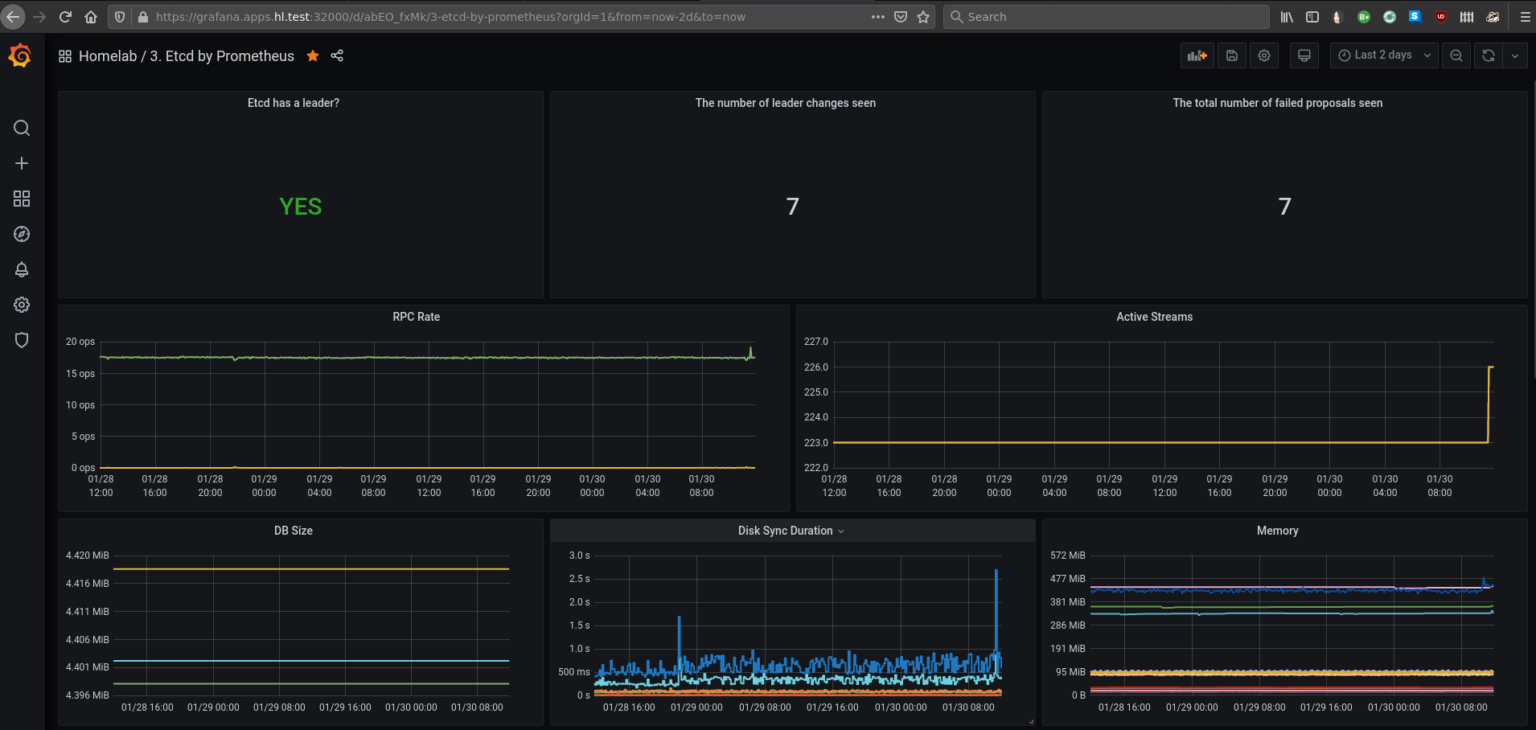
Task: Open the Create (plus) icon in sidebar
Action: [x=21, y=163]
